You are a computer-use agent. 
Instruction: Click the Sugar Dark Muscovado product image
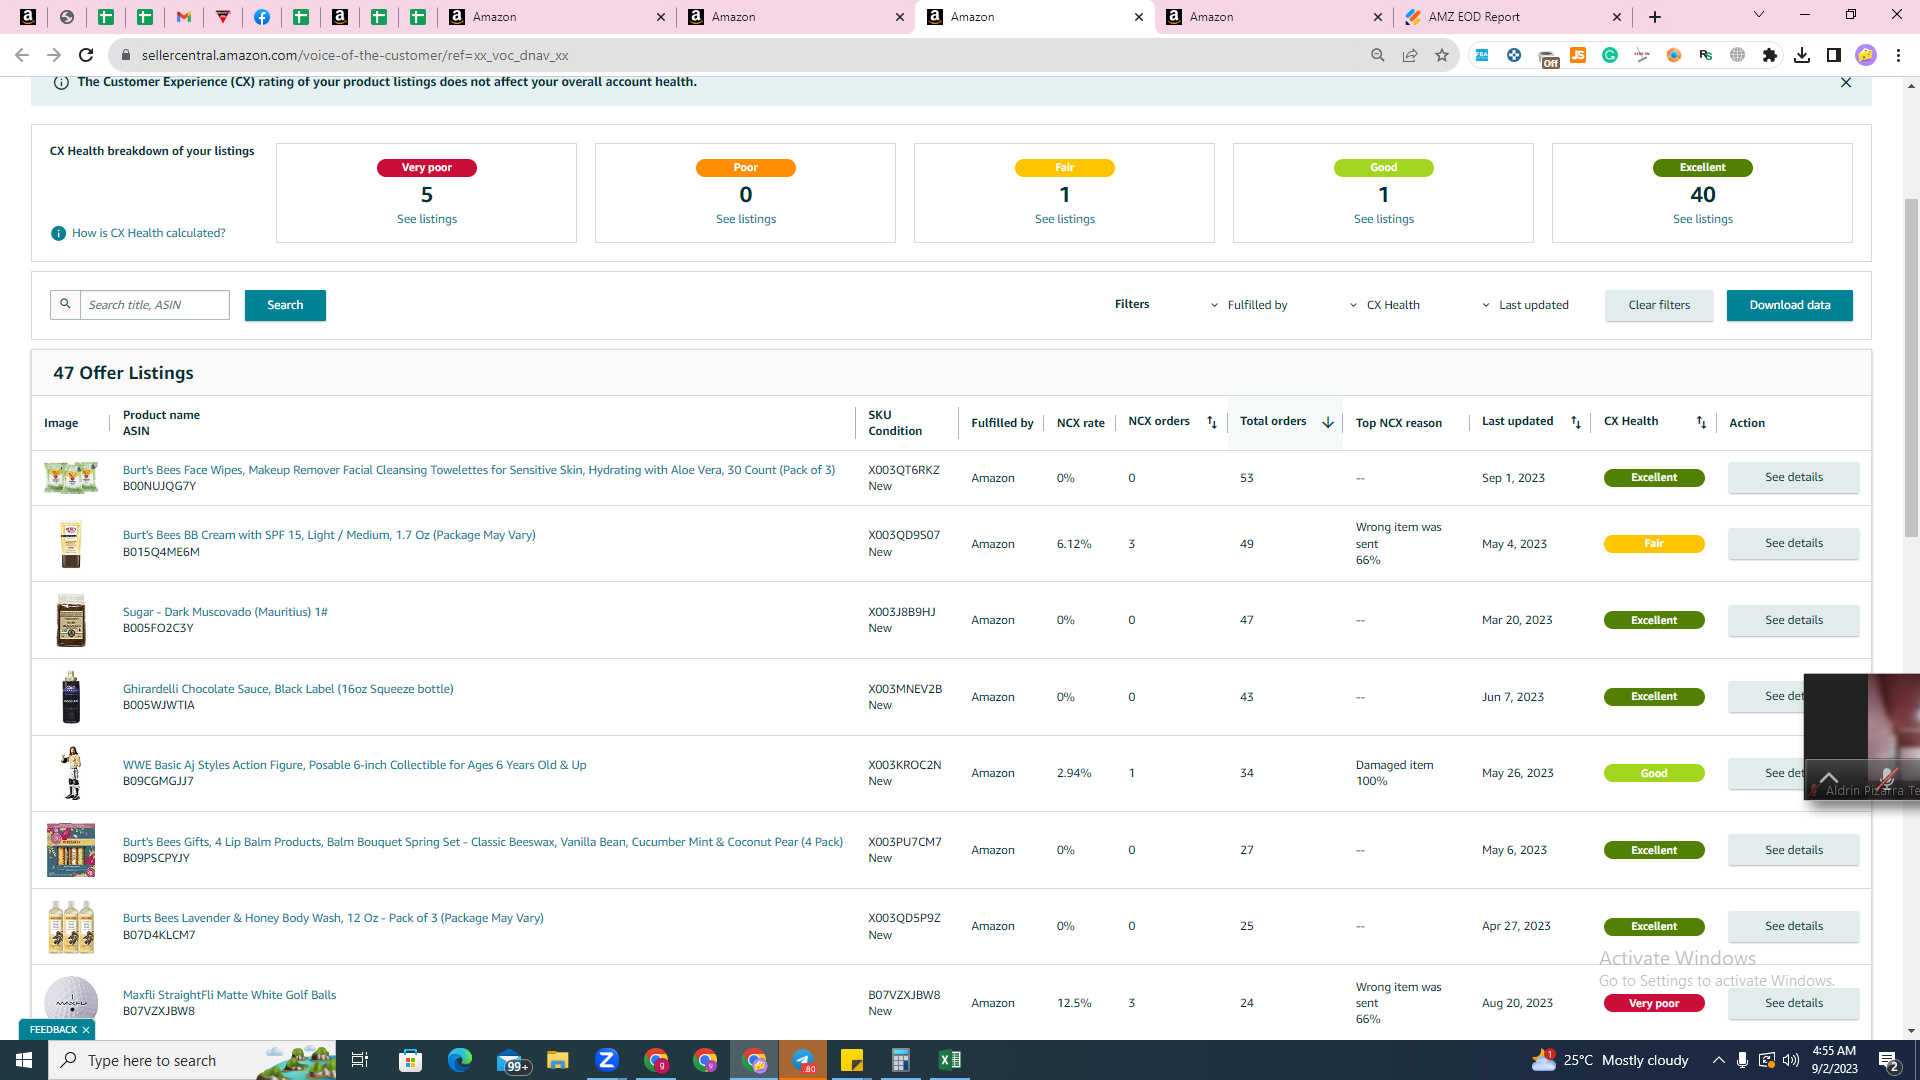[x=71, y=620]
